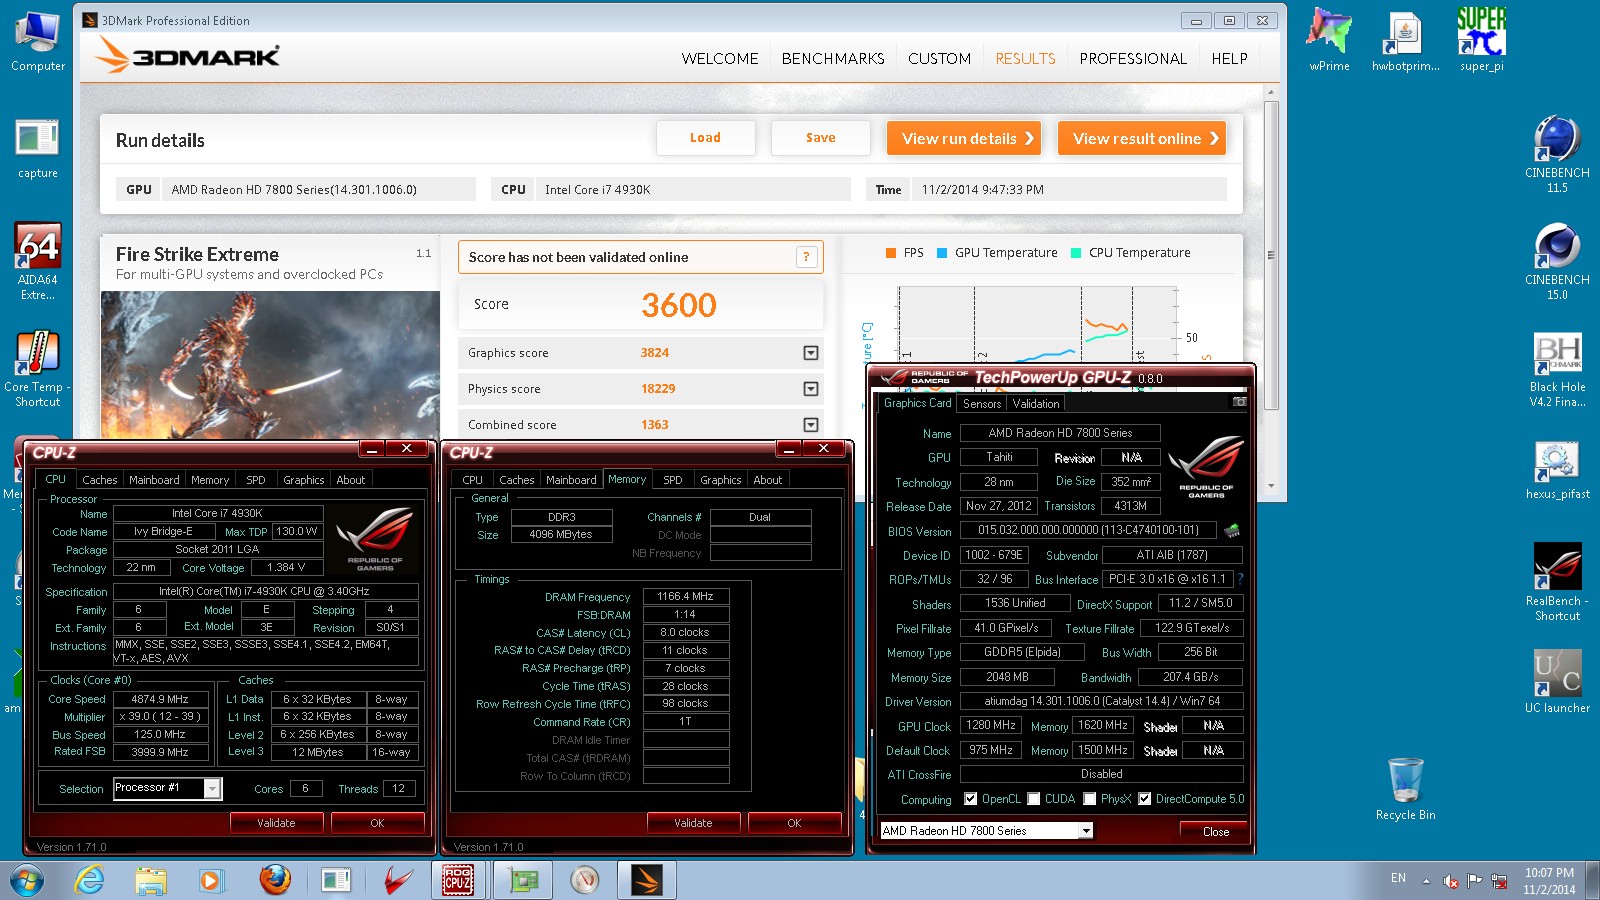The height and width of the screenshot is (900, 1600).
Task: Click EN language indicator in tray
Action: click(1398, 878)
